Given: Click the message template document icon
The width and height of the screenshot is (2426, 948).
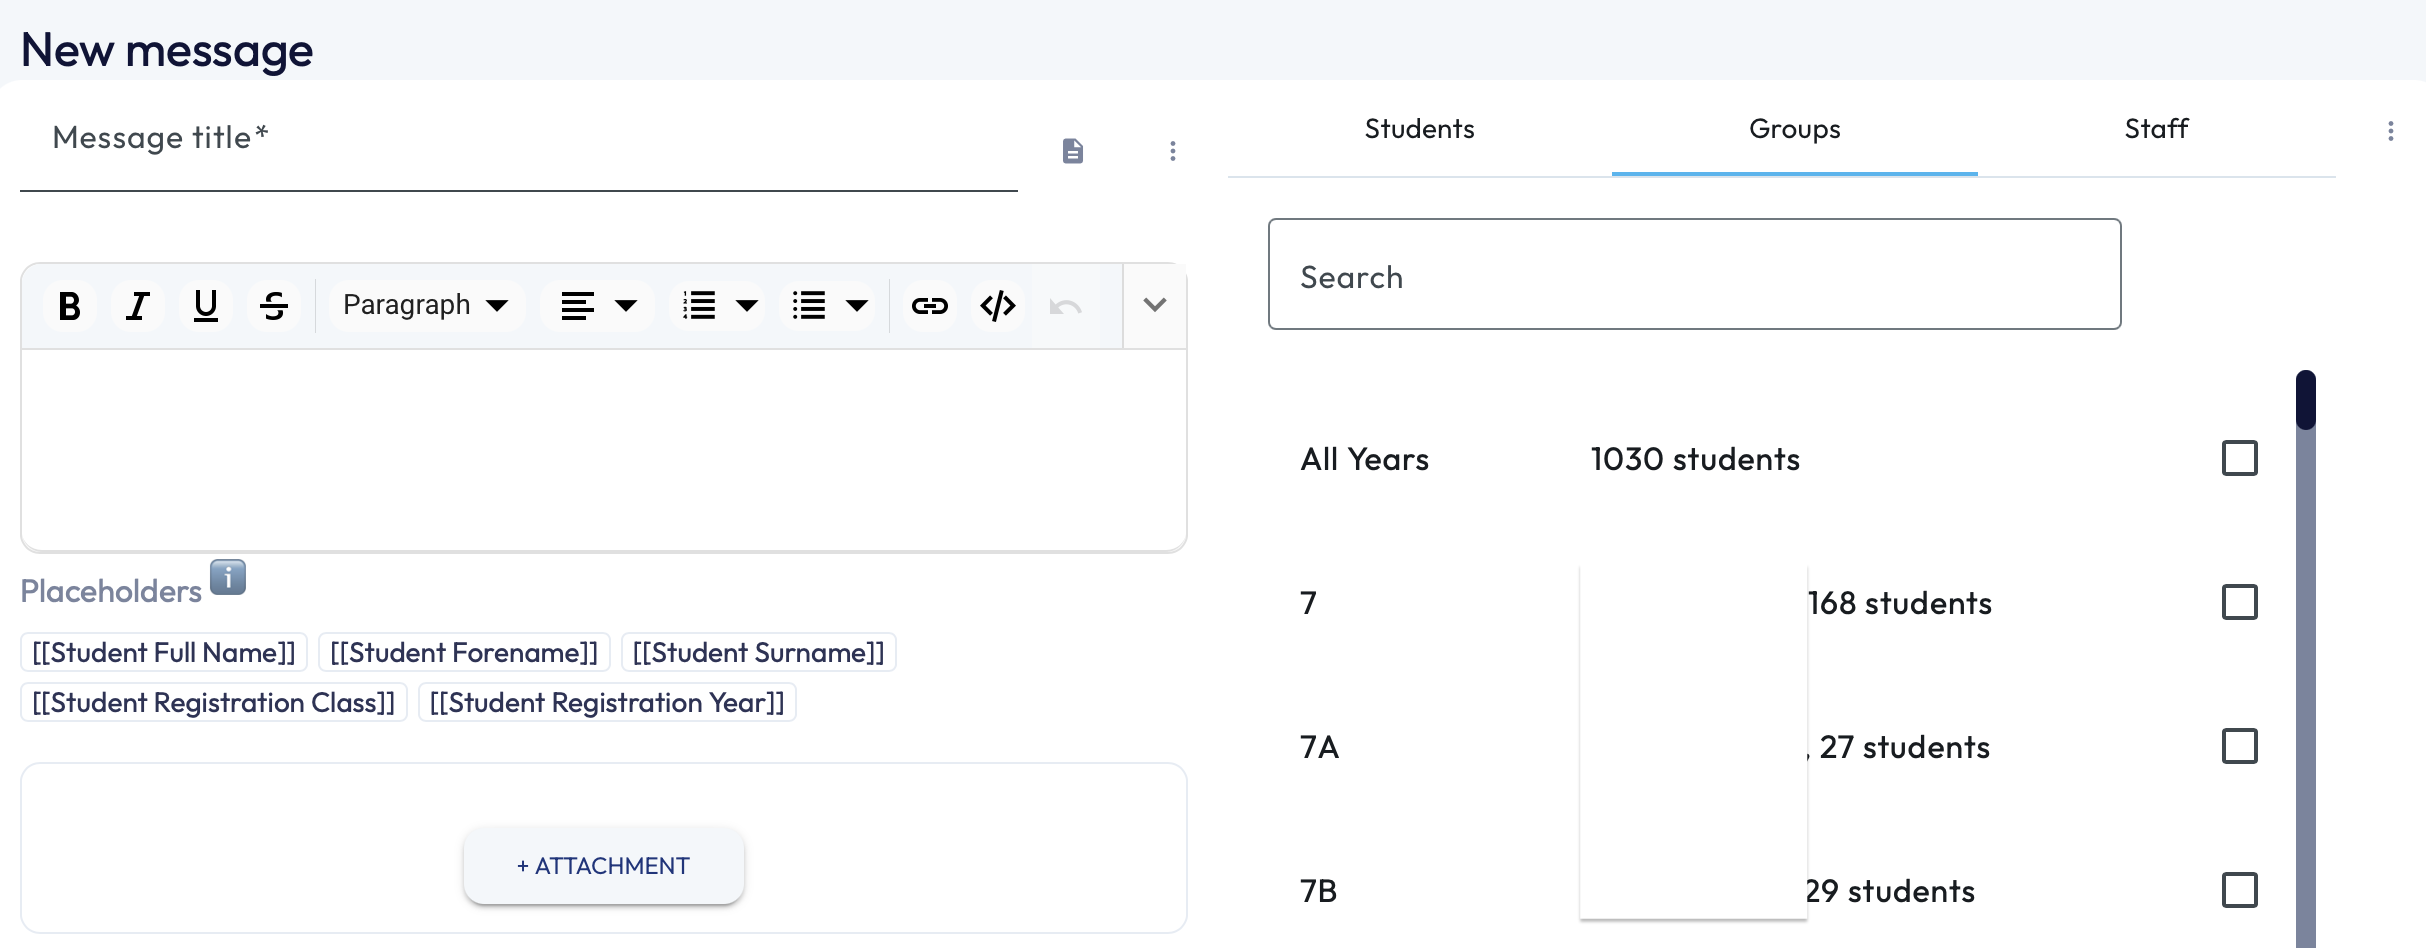Looking at the screenshot, I should click(x=1073, y=151).
